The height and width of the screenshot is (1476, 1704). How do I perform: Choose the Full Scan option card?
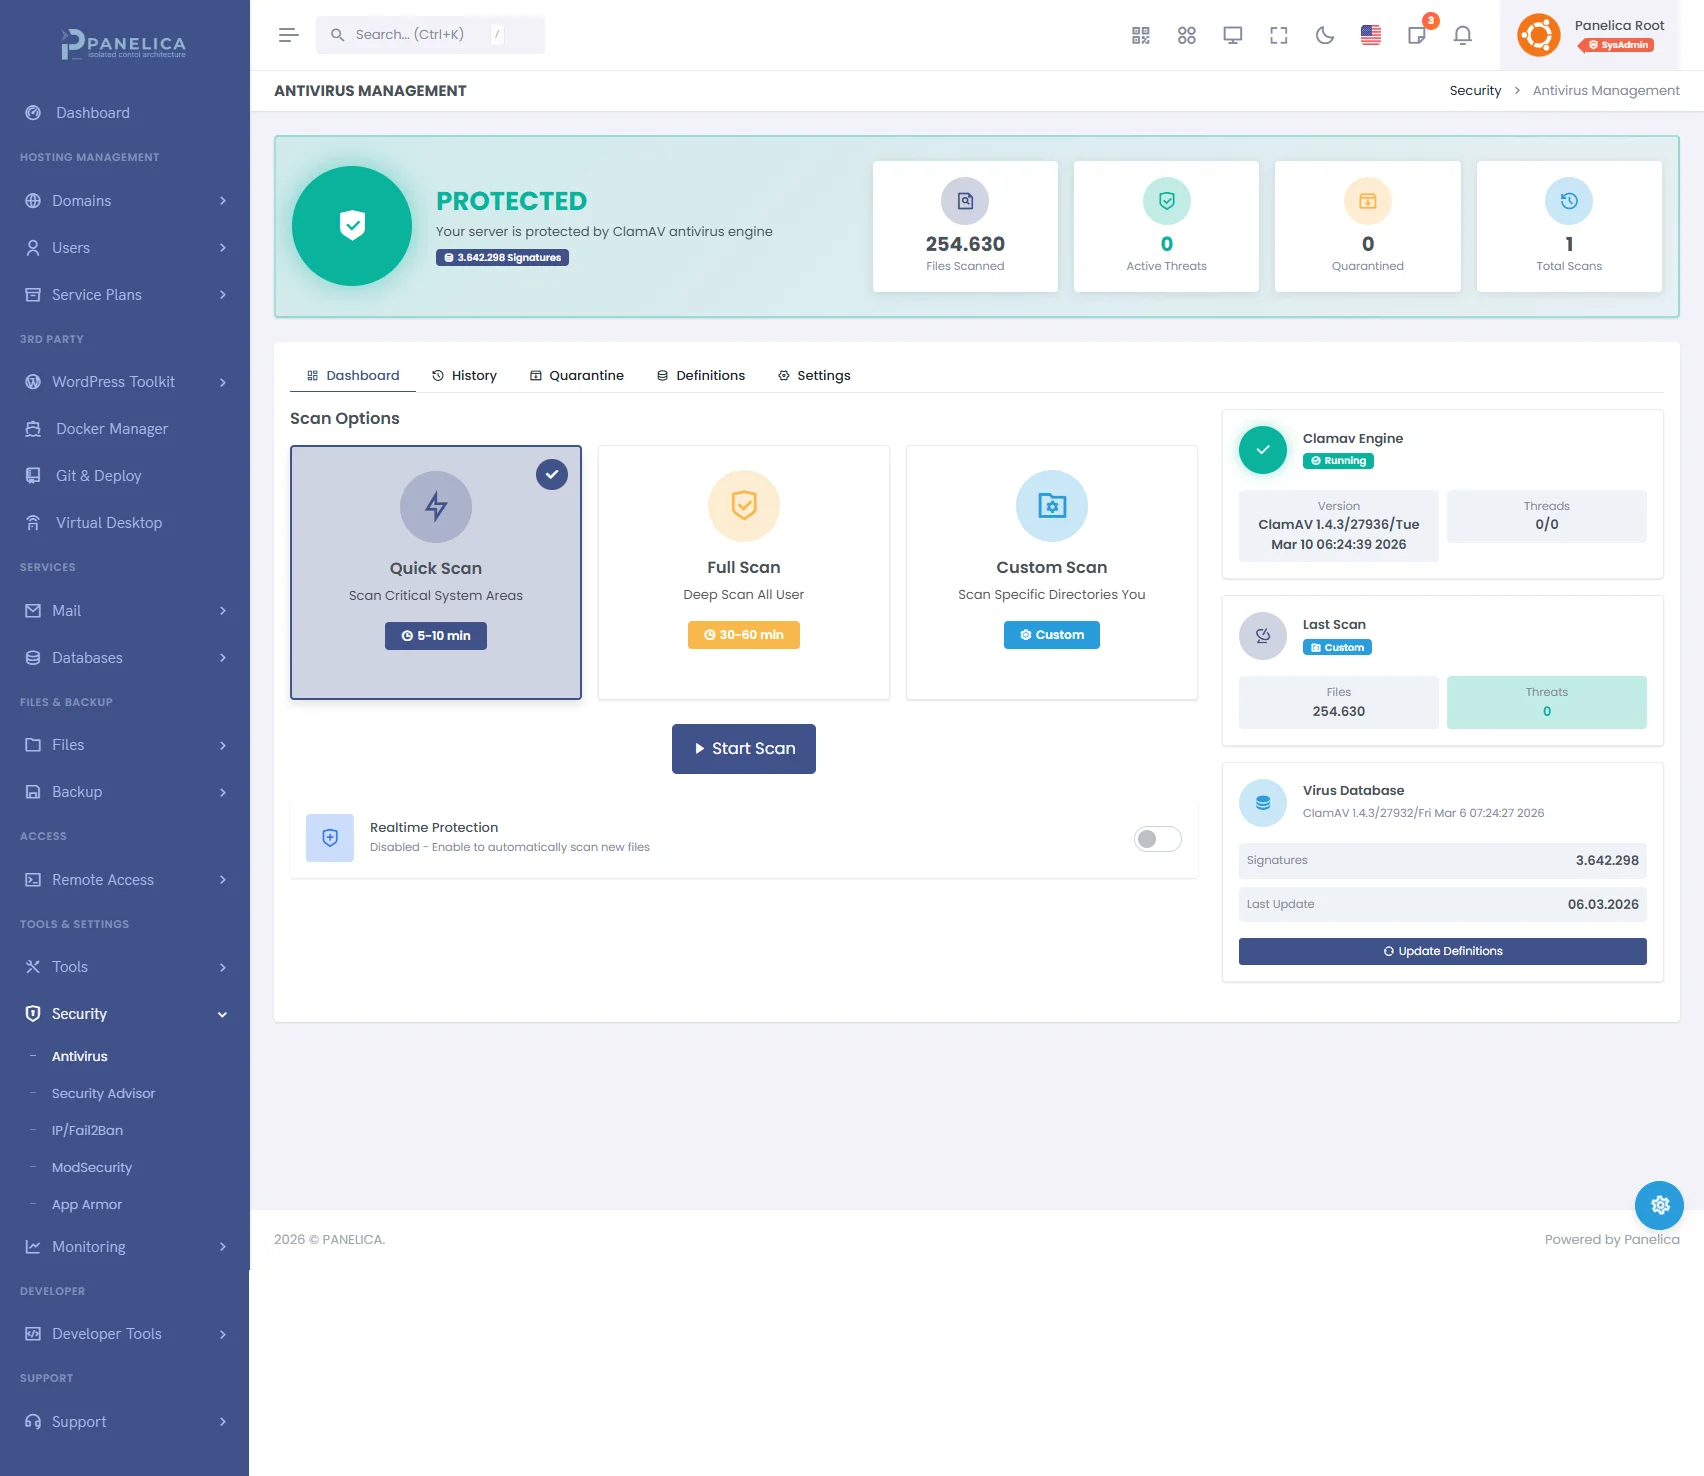[743, 572]
